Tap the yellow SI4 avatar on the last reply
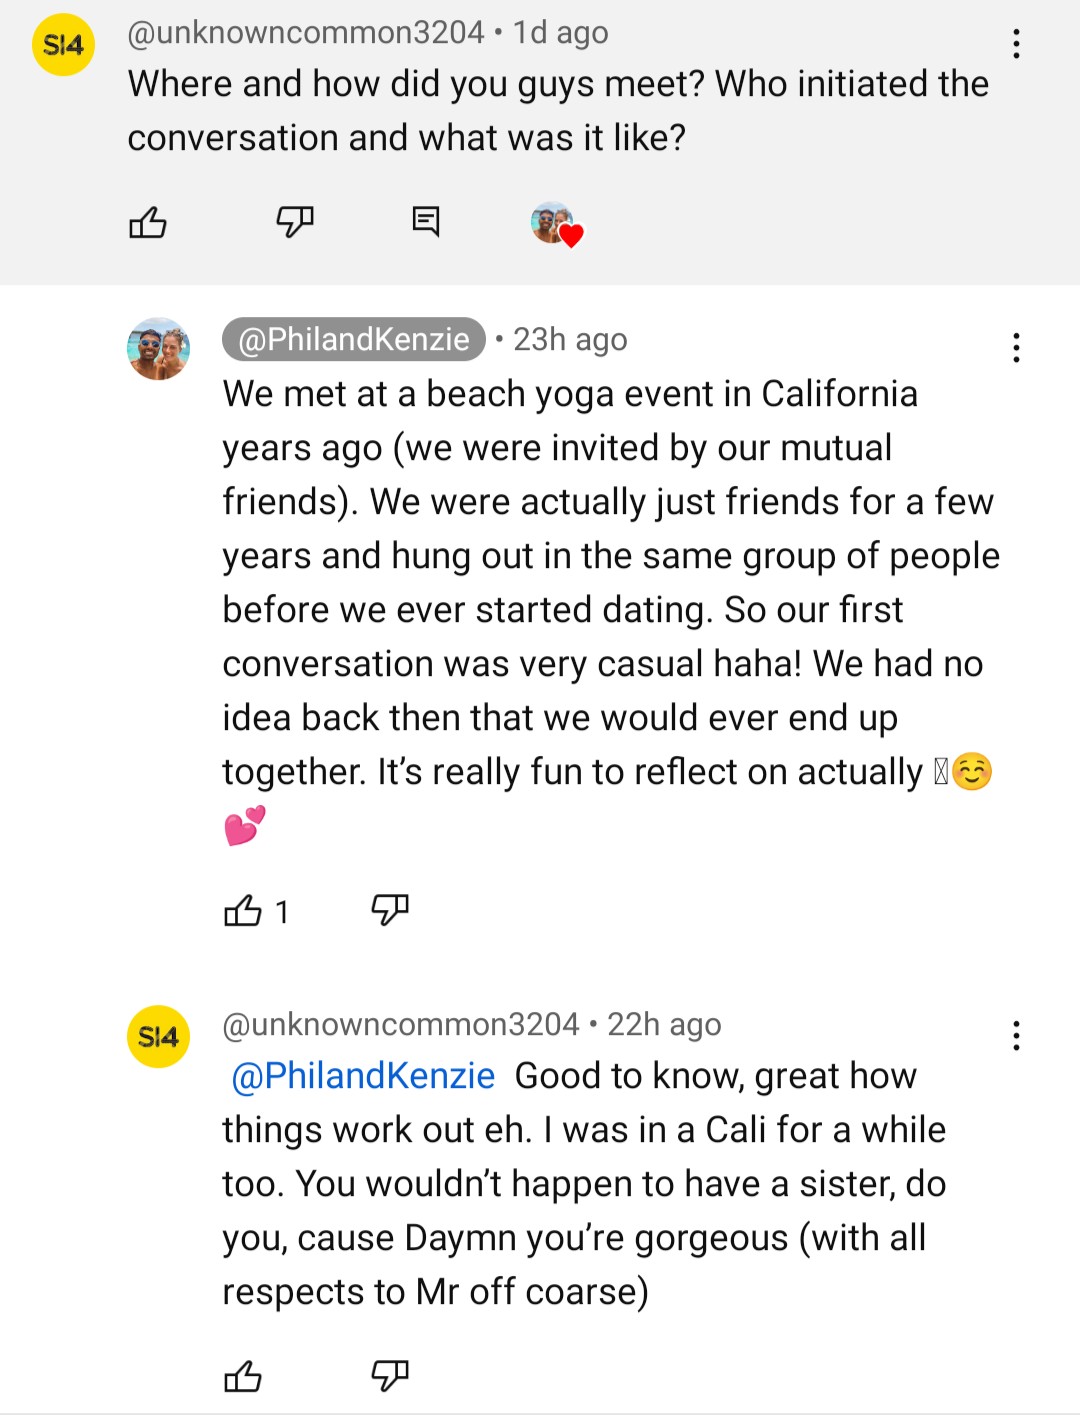The width and height of the screenshot is (1080, 1415). tap(158, 1037)
